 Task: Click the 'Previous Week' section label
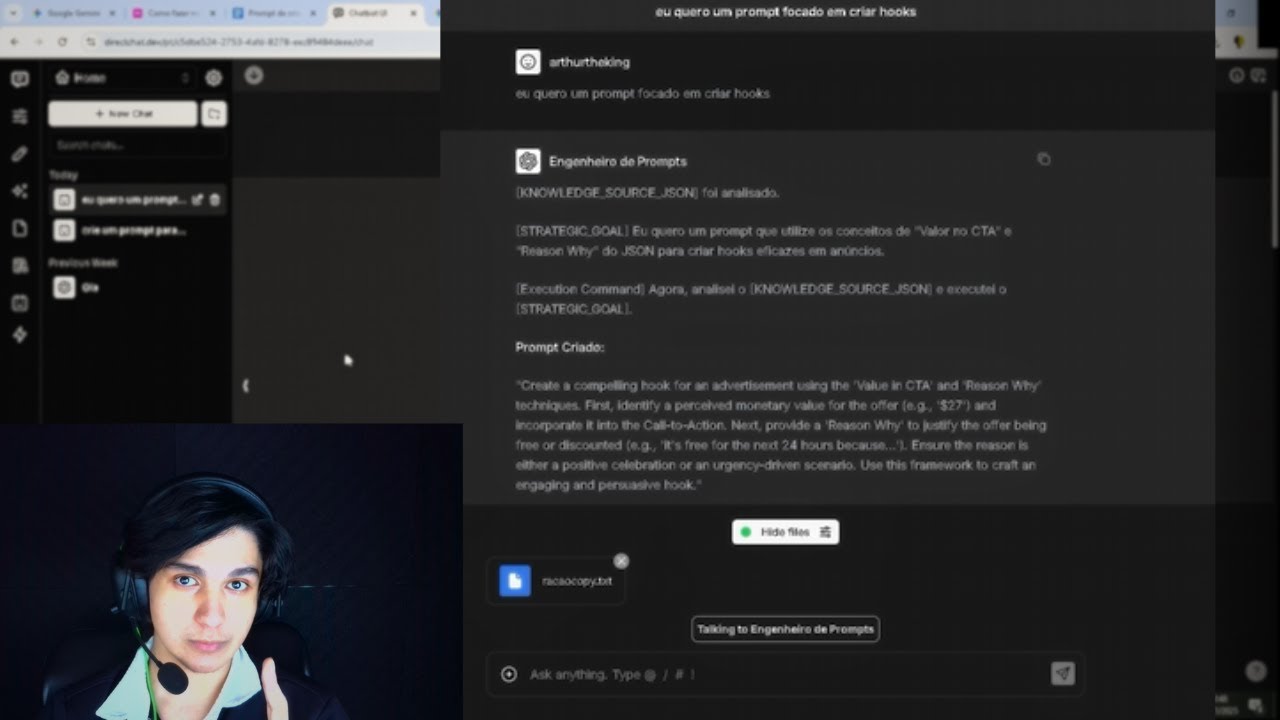83,263
